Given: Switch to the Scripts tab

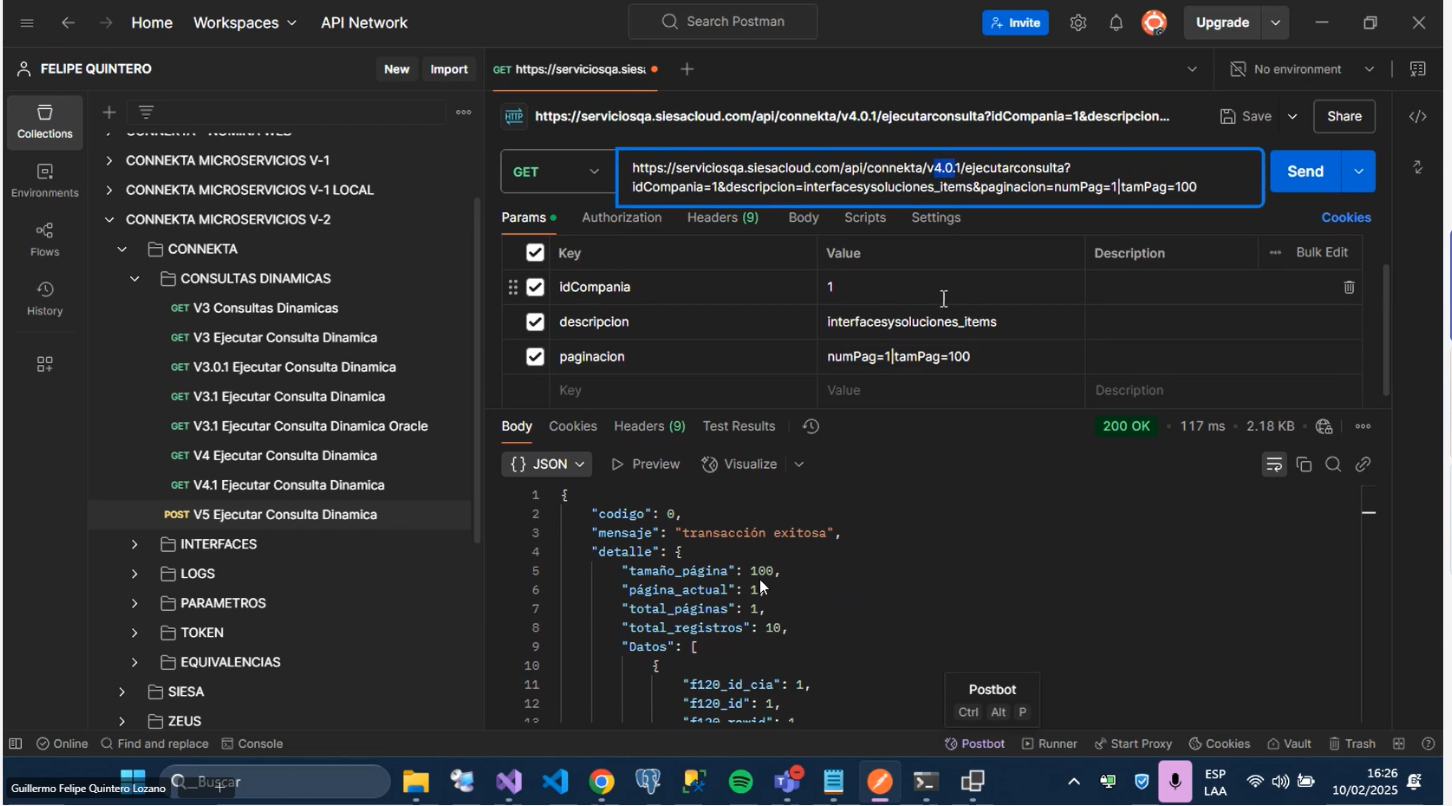Looking at the screenshot, I should (x=864, y=217).
